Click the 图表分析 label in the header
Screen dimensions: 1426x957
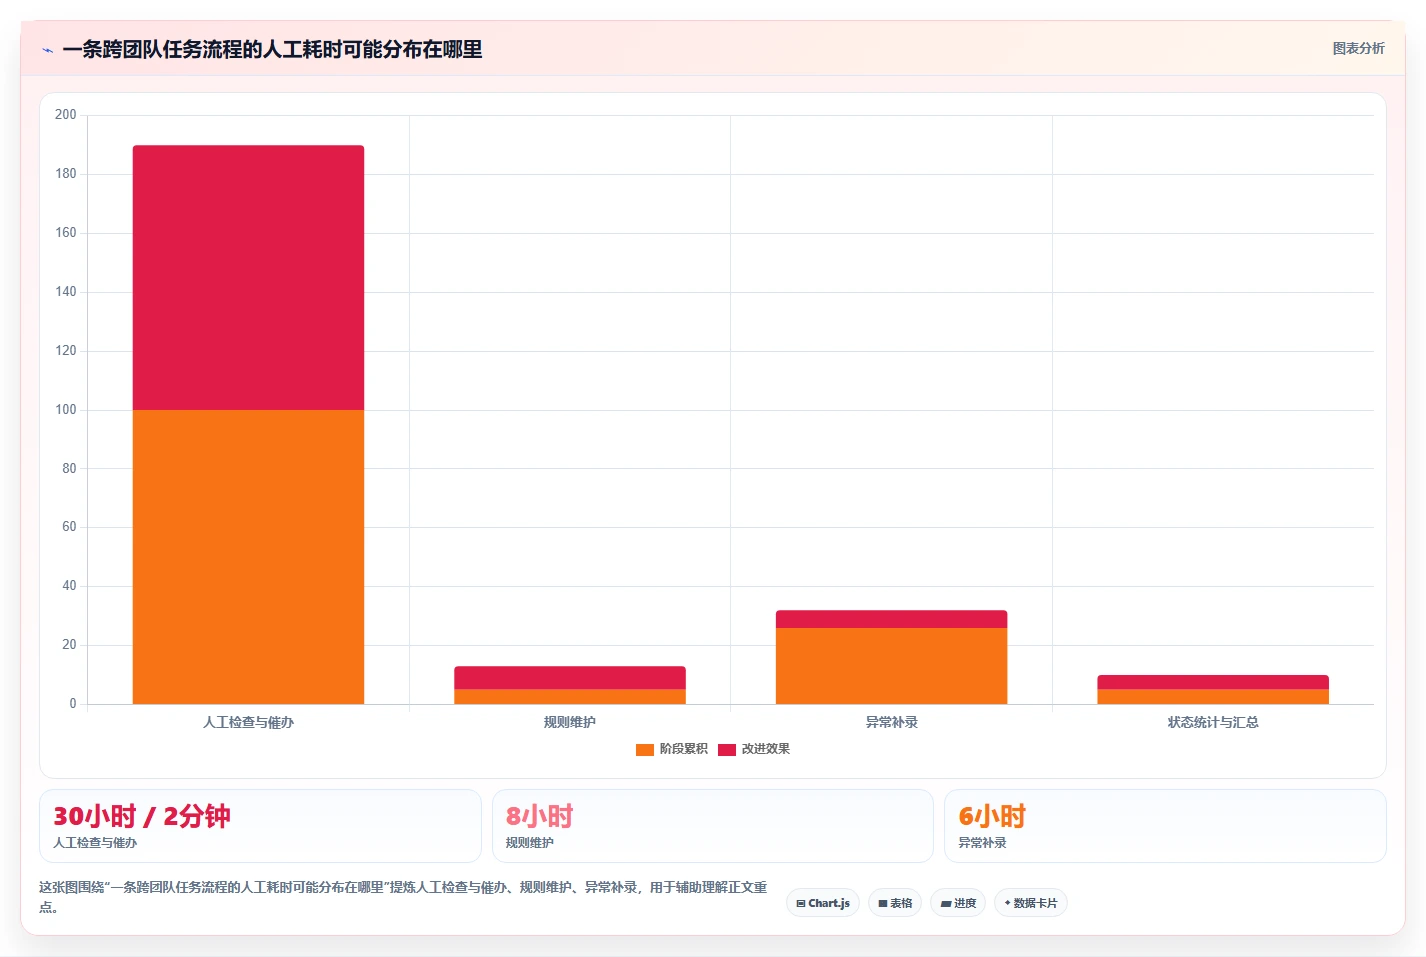pyautogui.click(x=1358, y=48)
